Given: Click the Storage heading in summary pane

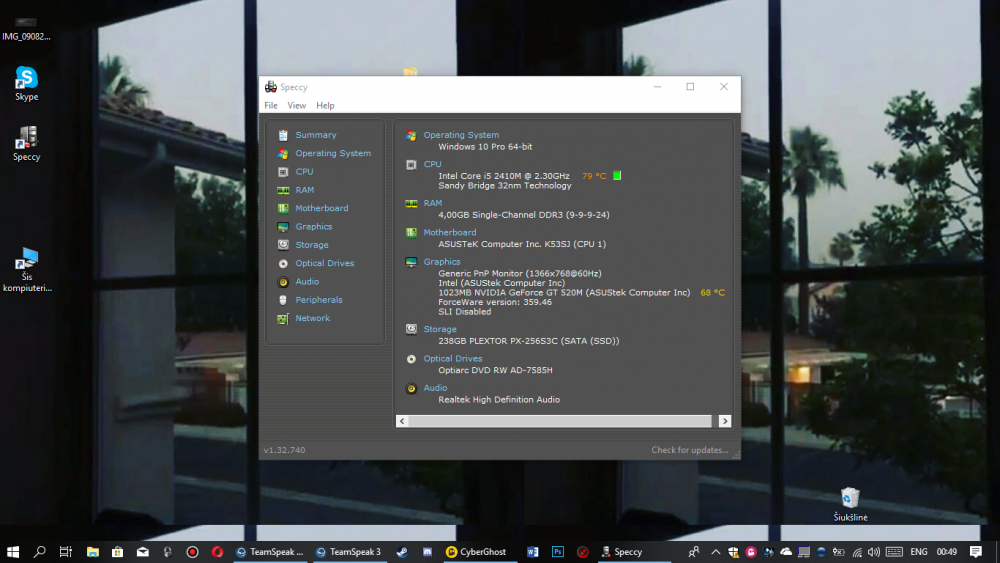Looking at the screenshot, I should [440, 330].
